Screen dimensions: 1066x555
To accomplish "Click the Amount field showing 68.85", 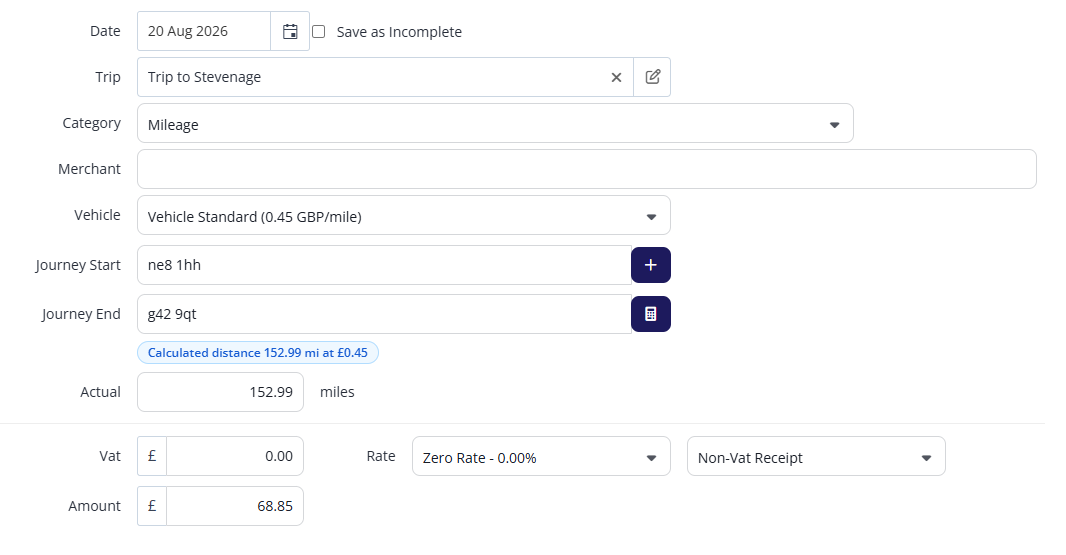I will click(235, 506).
